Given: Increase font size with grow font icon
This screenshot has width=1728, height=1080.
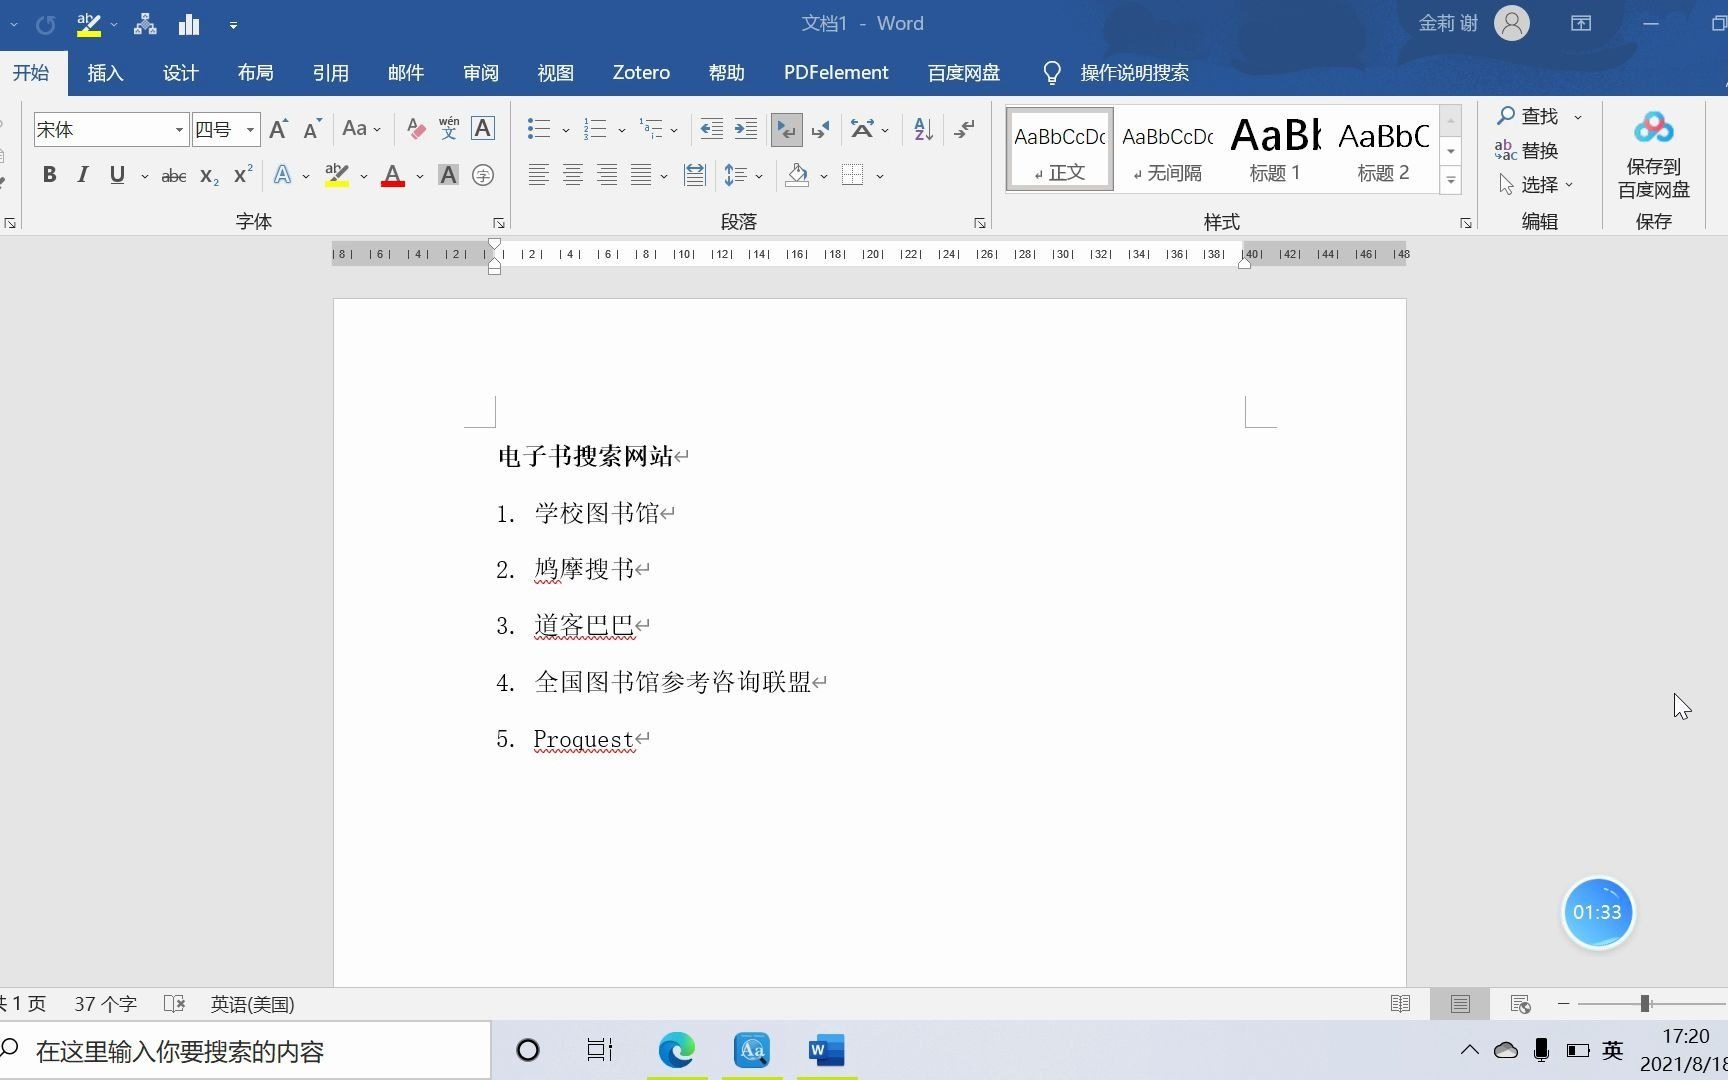Looking at the screenshot, I should 279,129.
